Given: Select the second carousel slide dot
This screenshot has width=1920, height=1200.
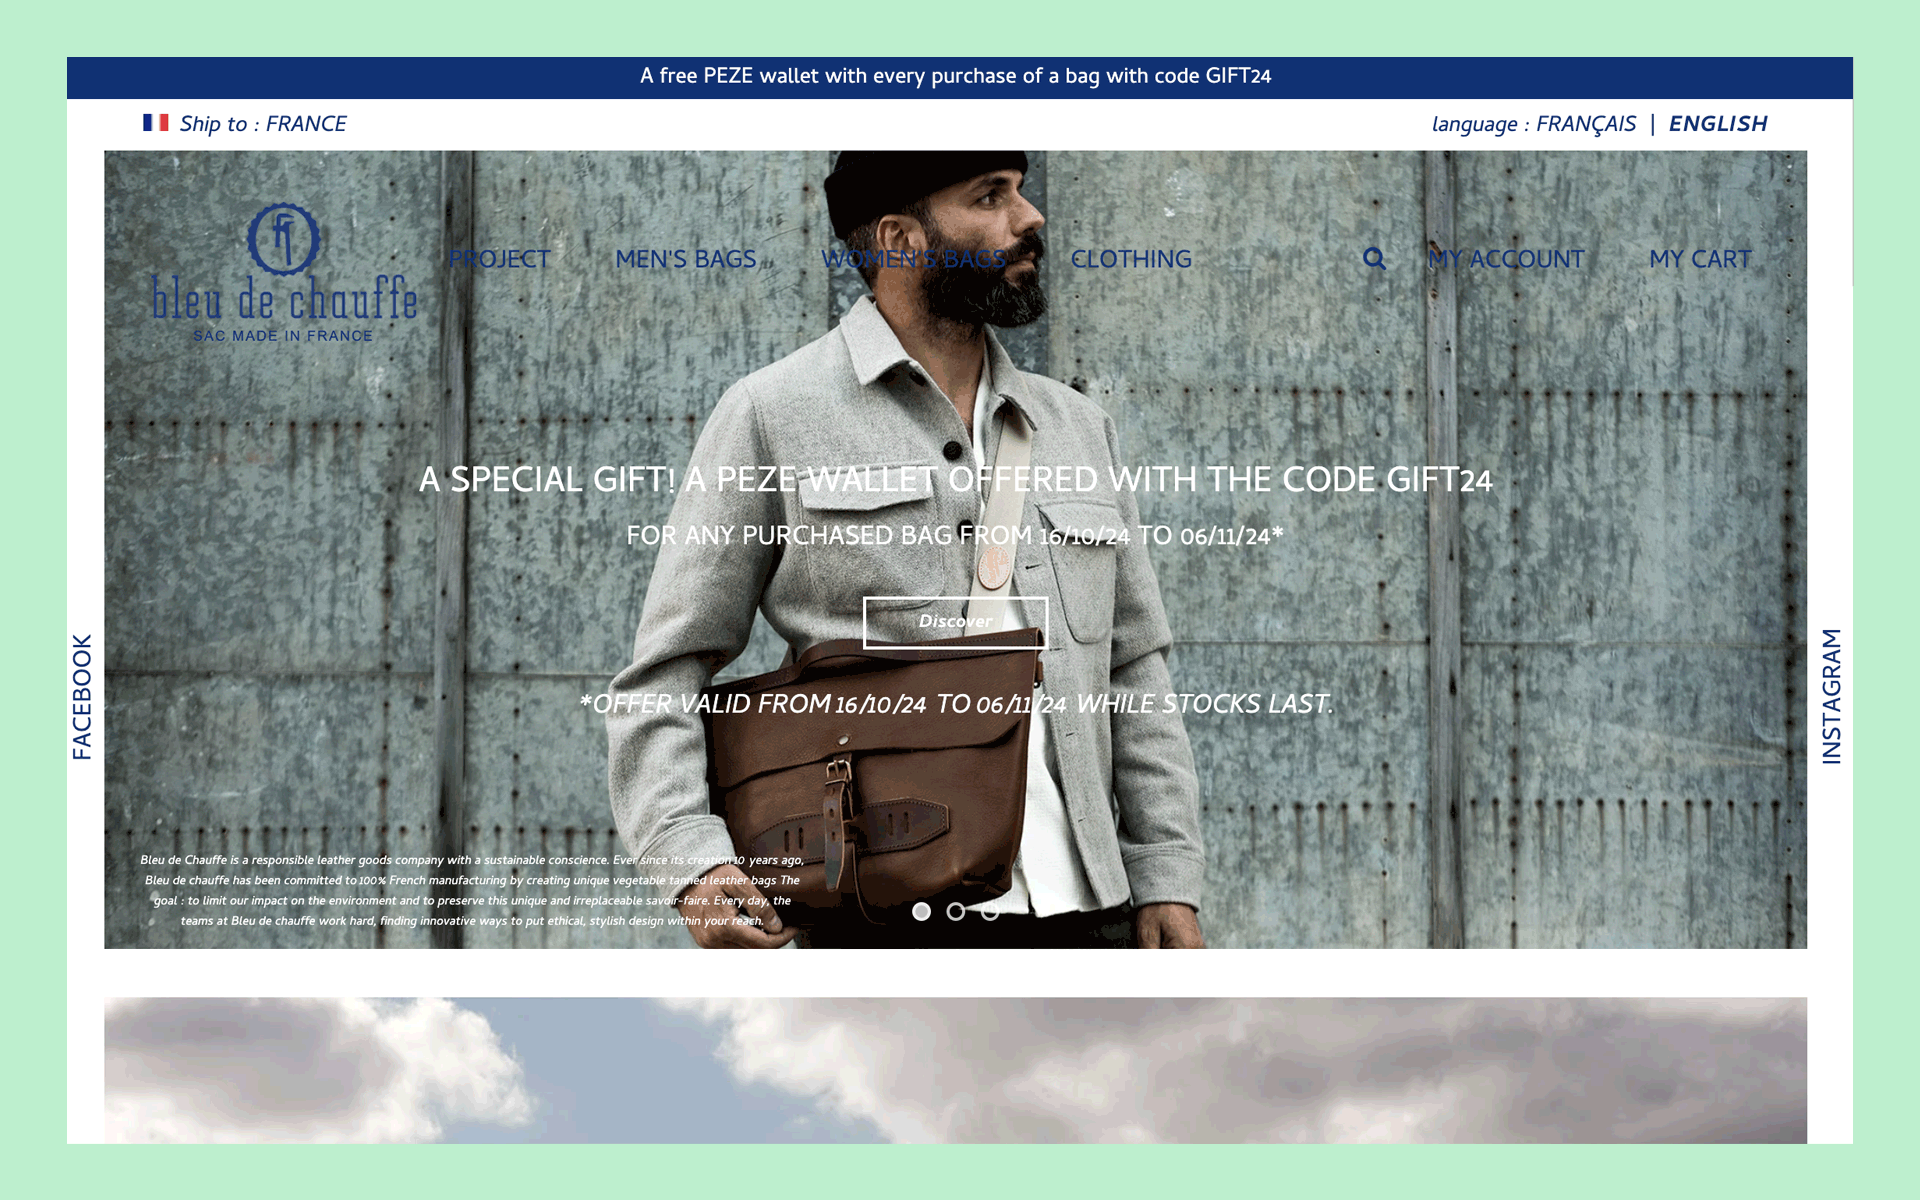Looking at the screenshot, I should tap(956, 911).
